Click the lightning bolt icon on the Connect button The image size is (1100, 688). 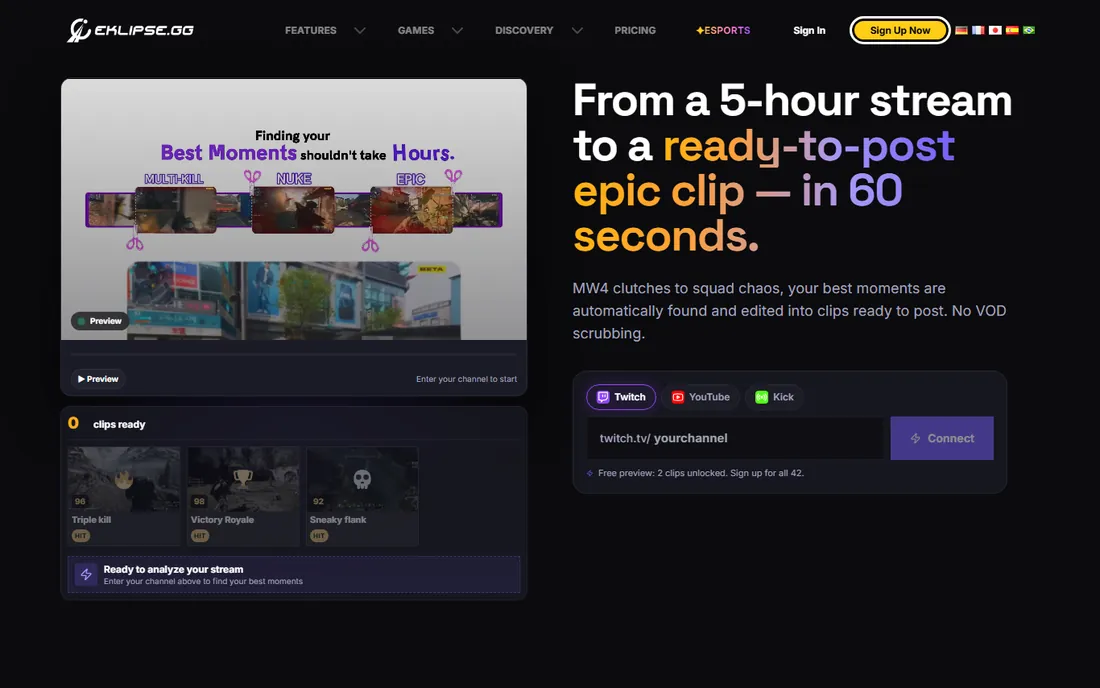(915, 438)
